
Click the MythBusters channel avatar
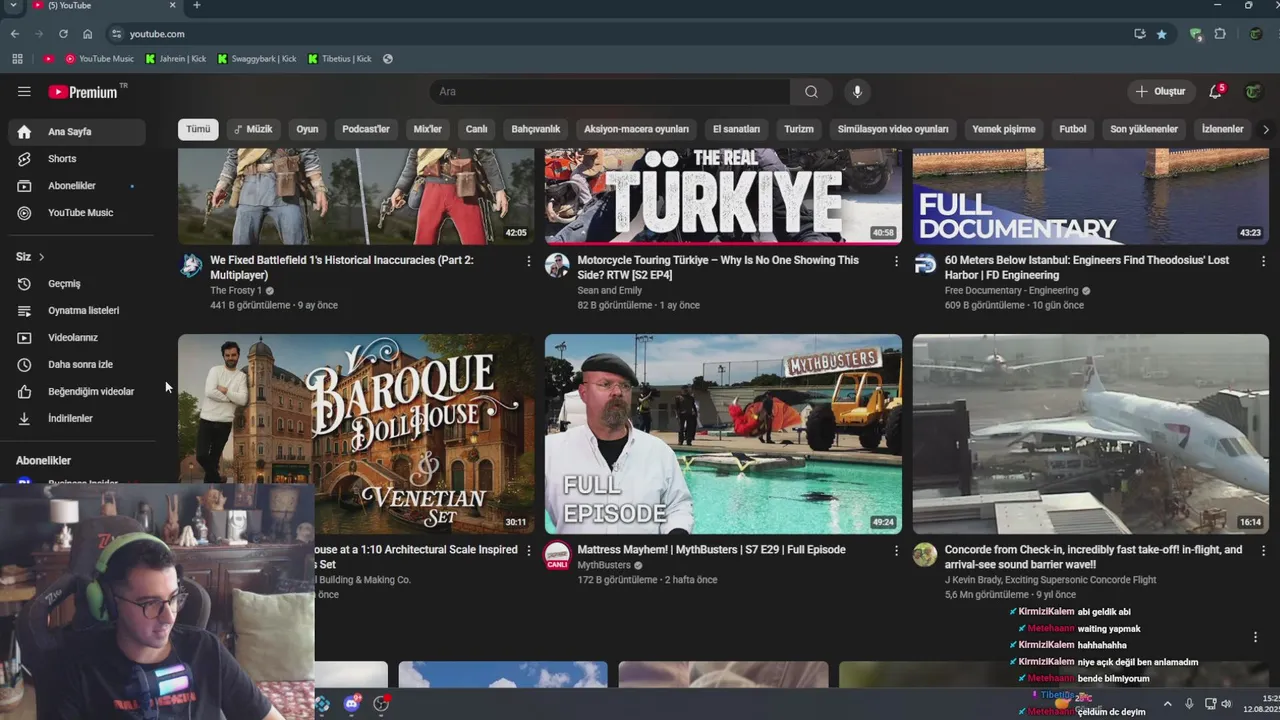pyautogui.click(x=557, y=555)
